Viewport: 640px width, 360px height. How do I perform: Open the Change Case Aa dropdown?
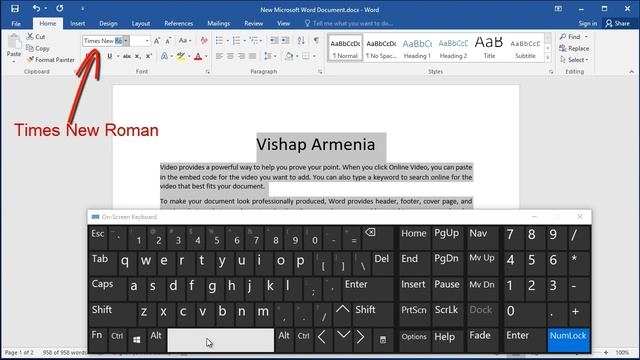tap(185, 40)
